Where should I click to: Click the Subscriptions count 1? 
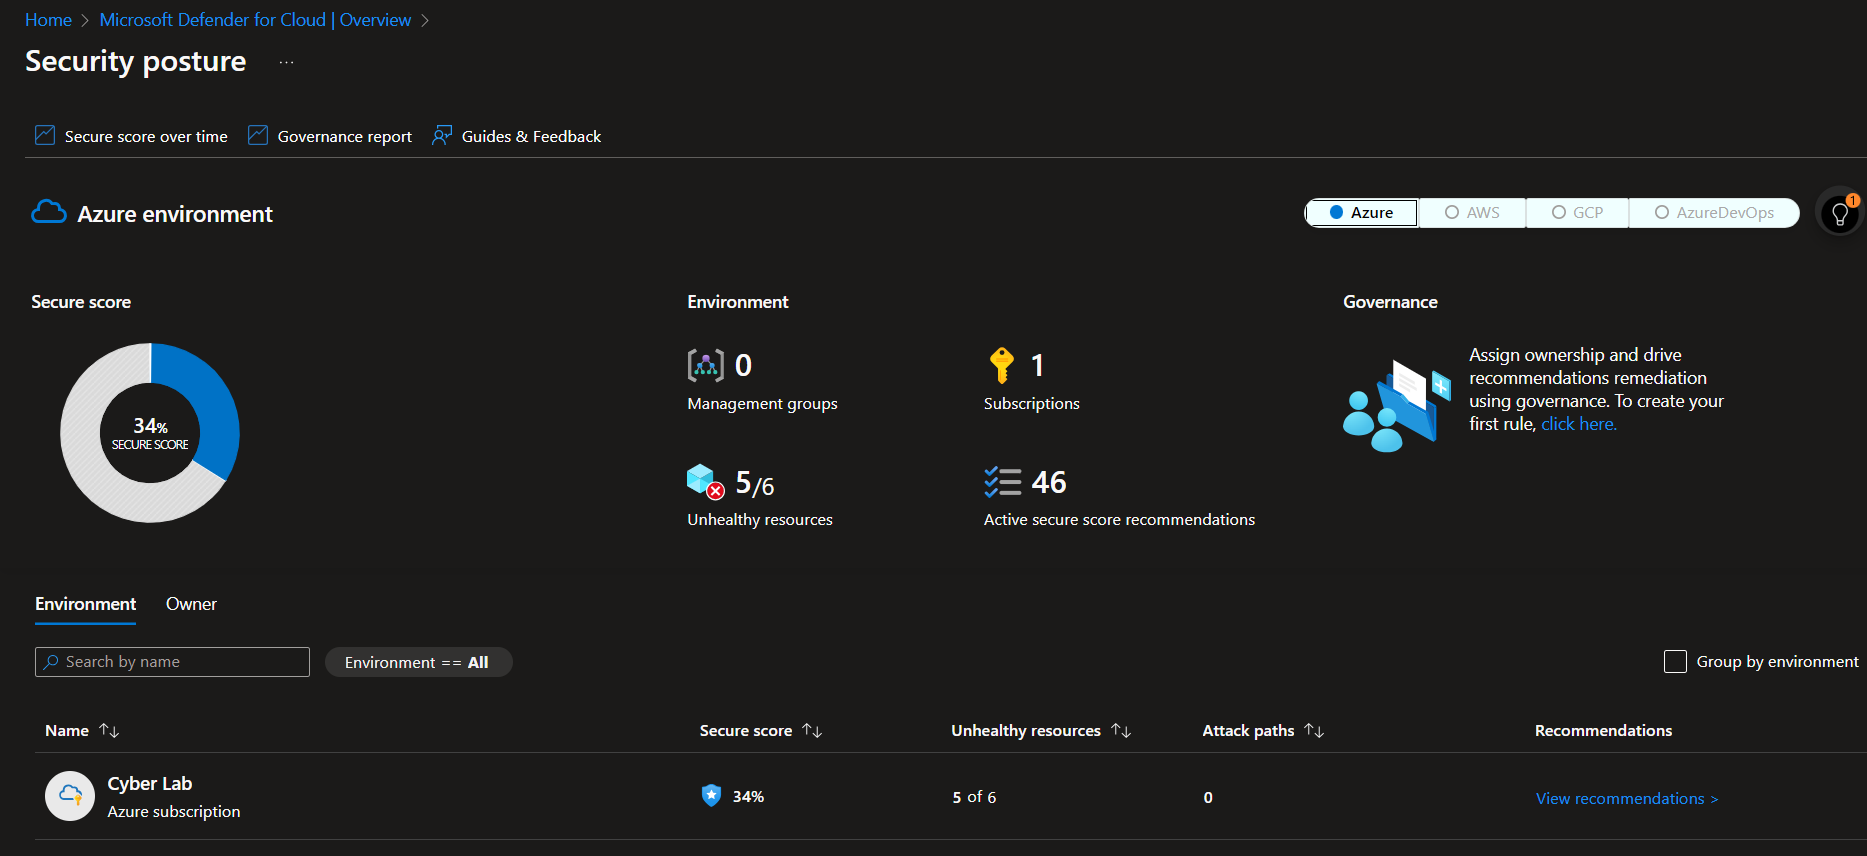(1037, 365)
